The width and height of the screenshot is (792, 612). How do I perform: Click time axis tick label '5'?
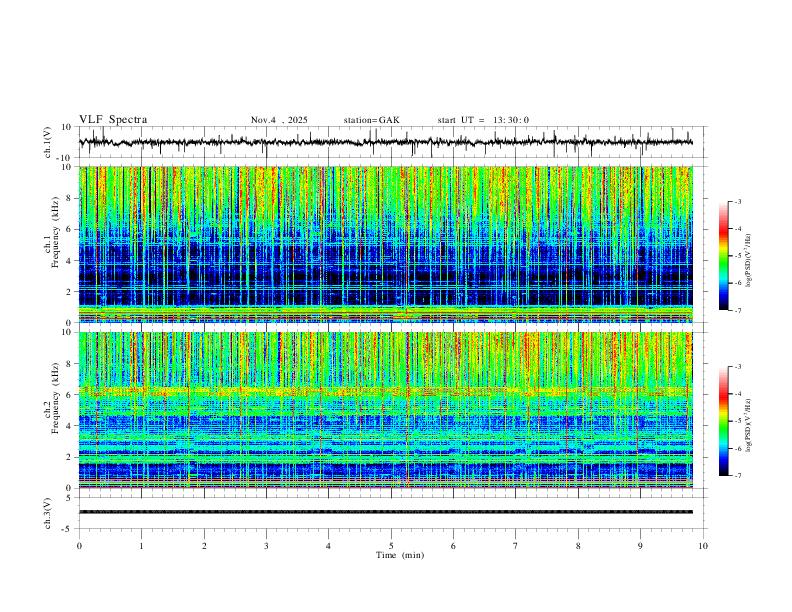391,546
